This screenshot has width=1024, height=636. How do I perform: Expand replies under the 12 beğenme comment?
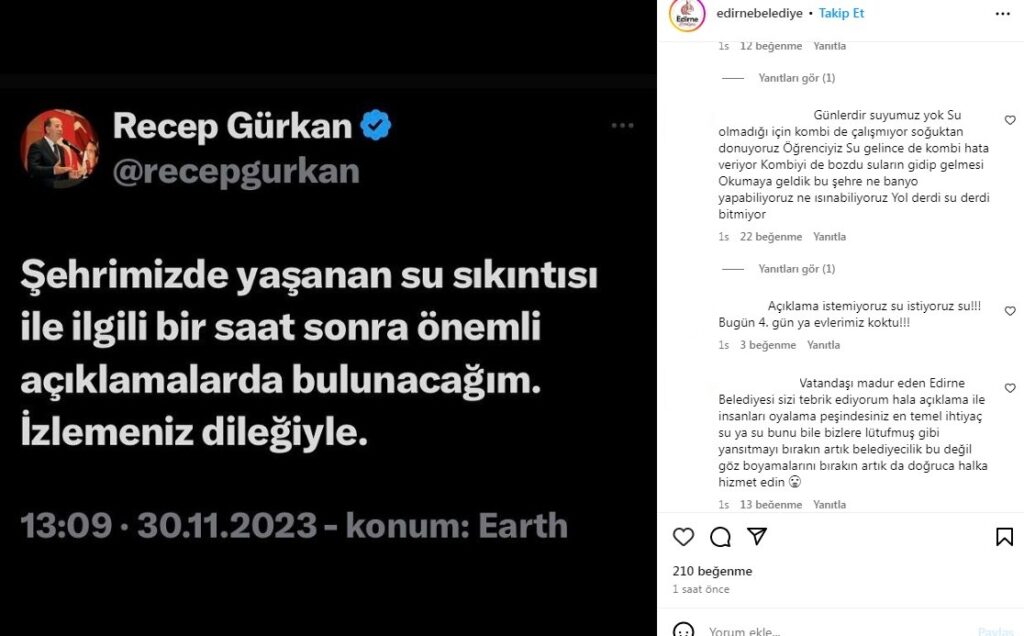coord(796,78)
